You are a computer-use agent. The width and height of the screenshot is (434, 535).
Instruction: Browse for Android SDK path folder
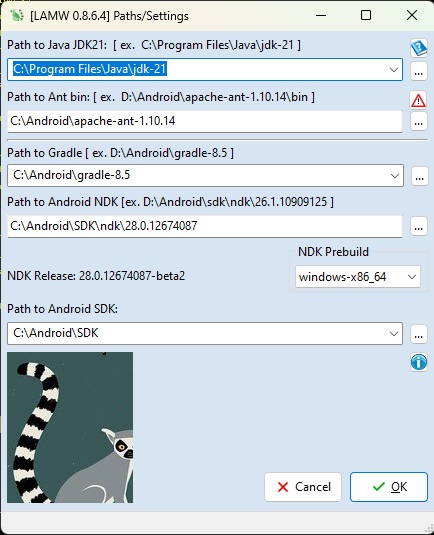tap(419, 334)
